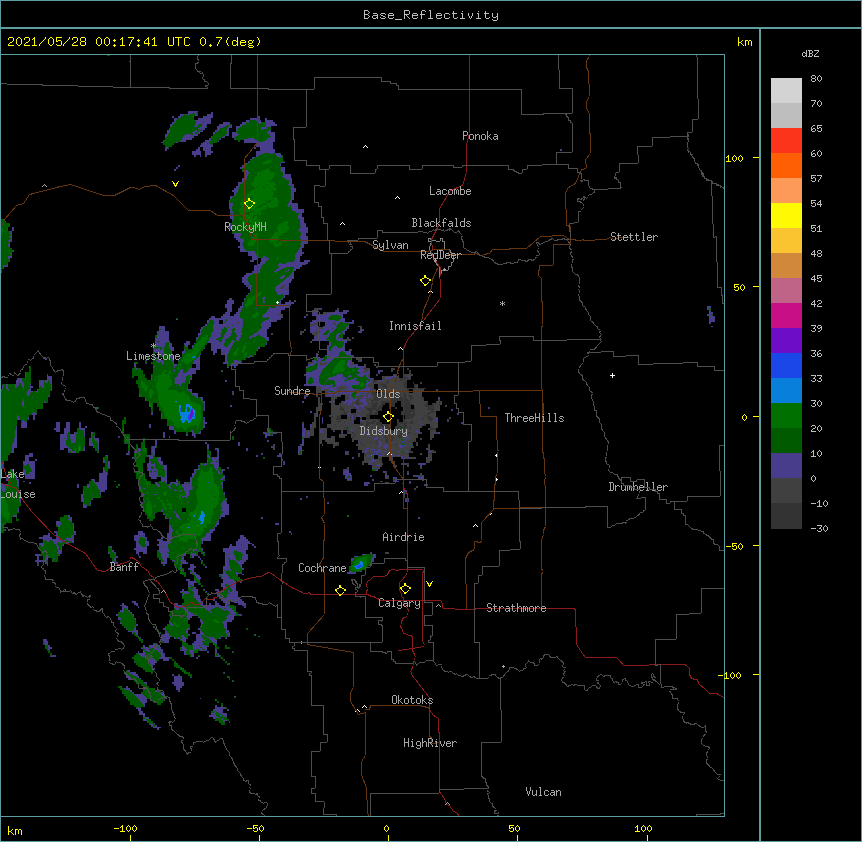Click the Vulcan city label
This screenshot has height=842, width=862.
click(x=543, y=792)
